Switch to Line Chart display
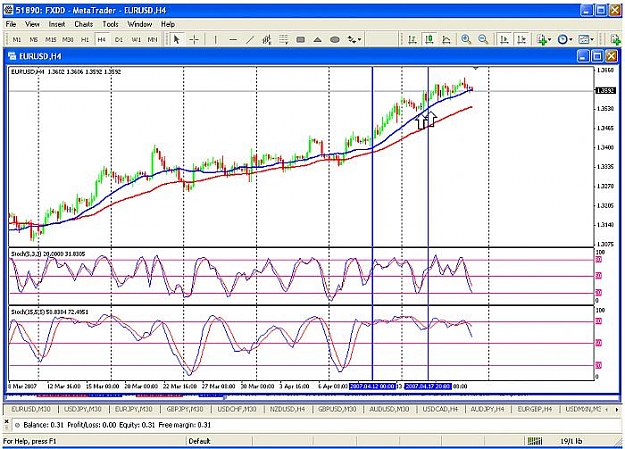 pyautogui.click(x=446, y=39)
